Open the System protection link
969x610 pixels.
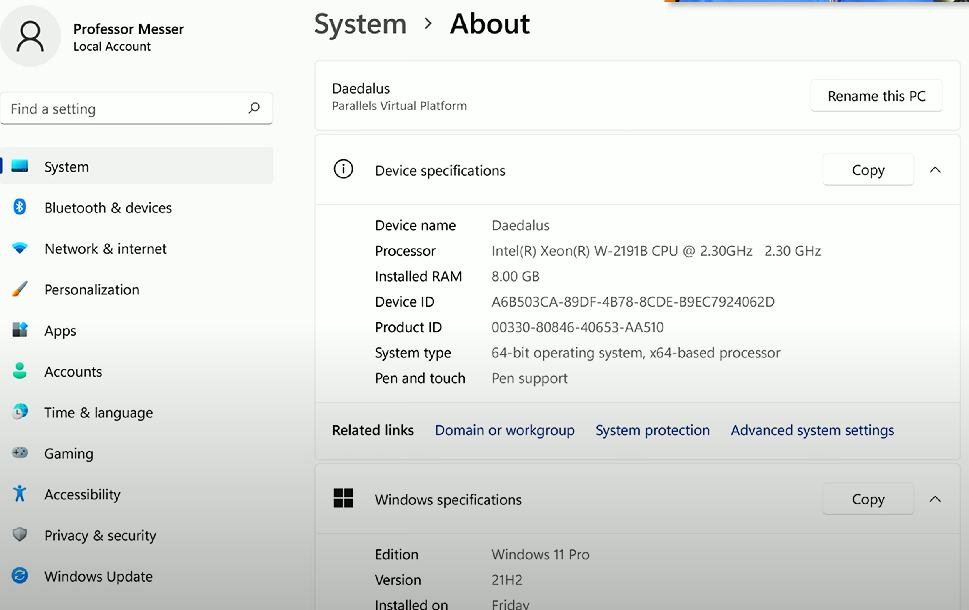click(x=653, y=430)
